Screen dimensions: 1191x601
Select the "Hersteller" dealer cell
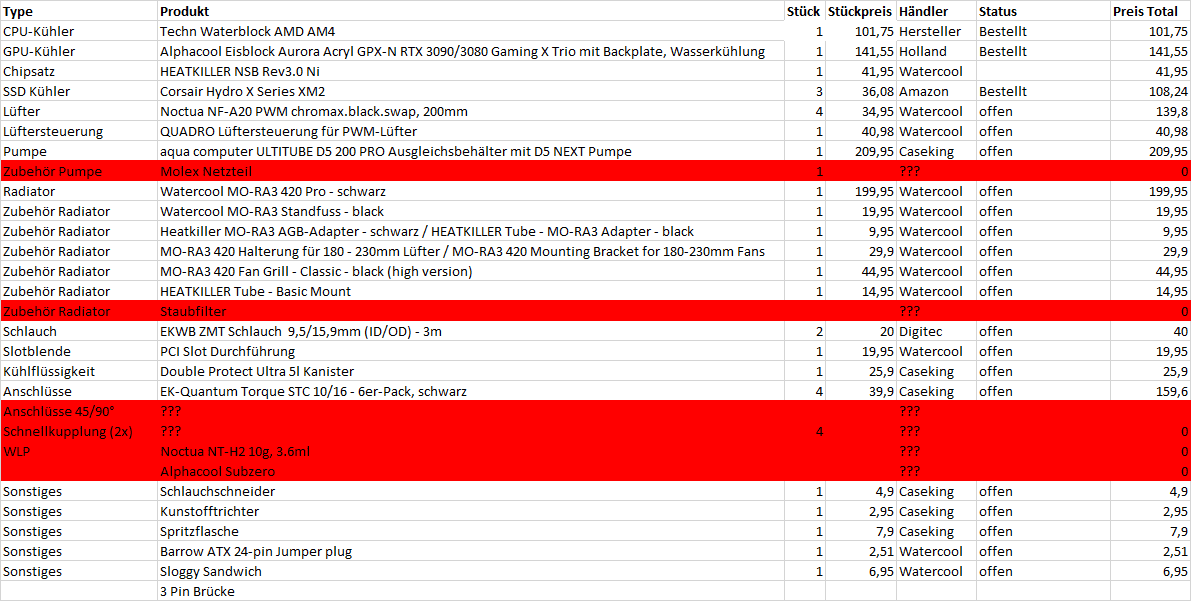[937, 31]
